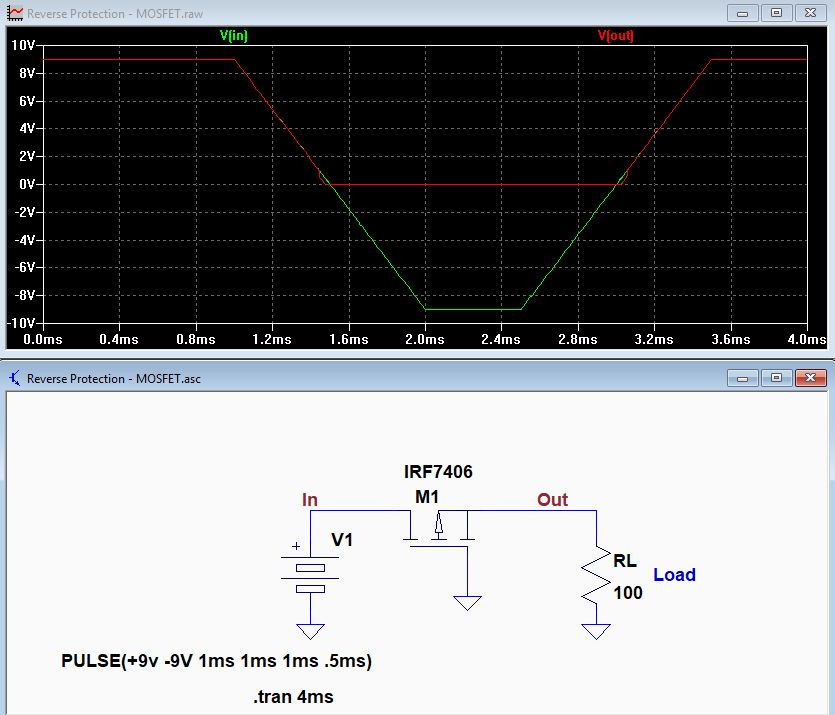Click the Out net label
The width and height of the screenshot is (835, 715).
pyautogui.click(x=553, y=499)
